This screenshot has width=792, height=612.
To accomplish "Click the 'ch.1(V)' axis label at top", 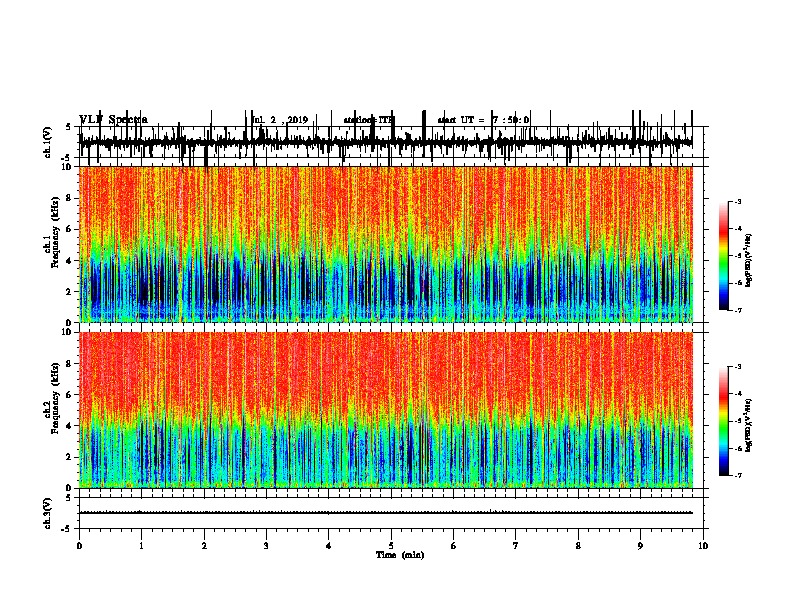I will tap(48, 142).
